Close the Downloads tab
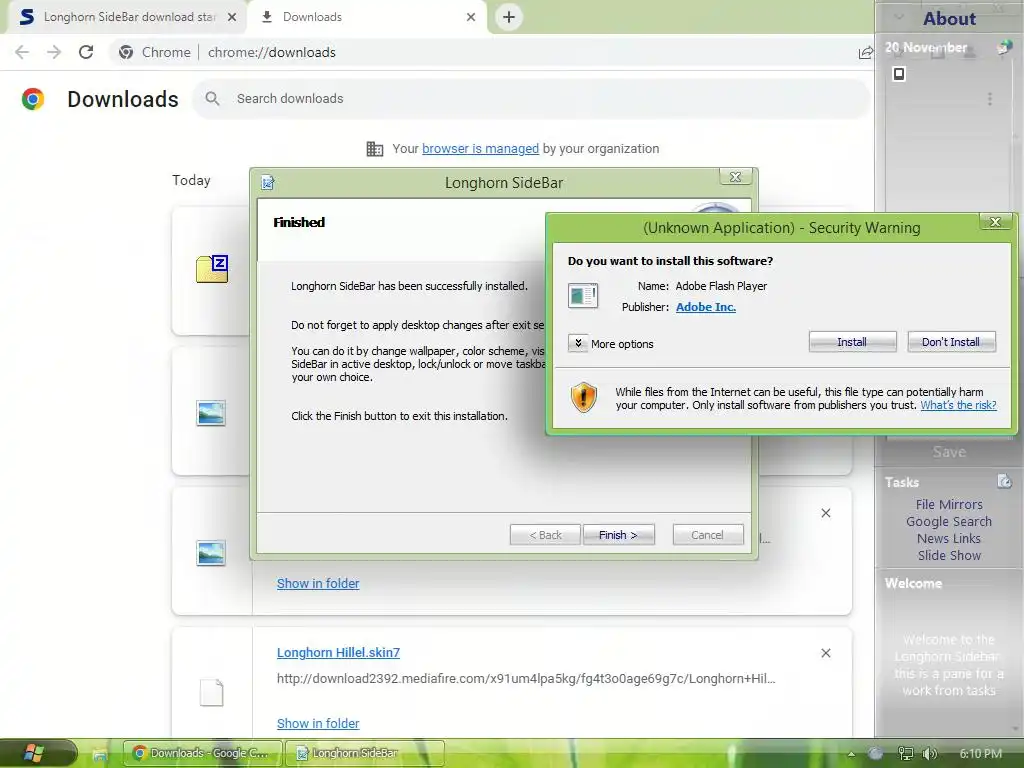1024x768 pixels. (471, 17)
